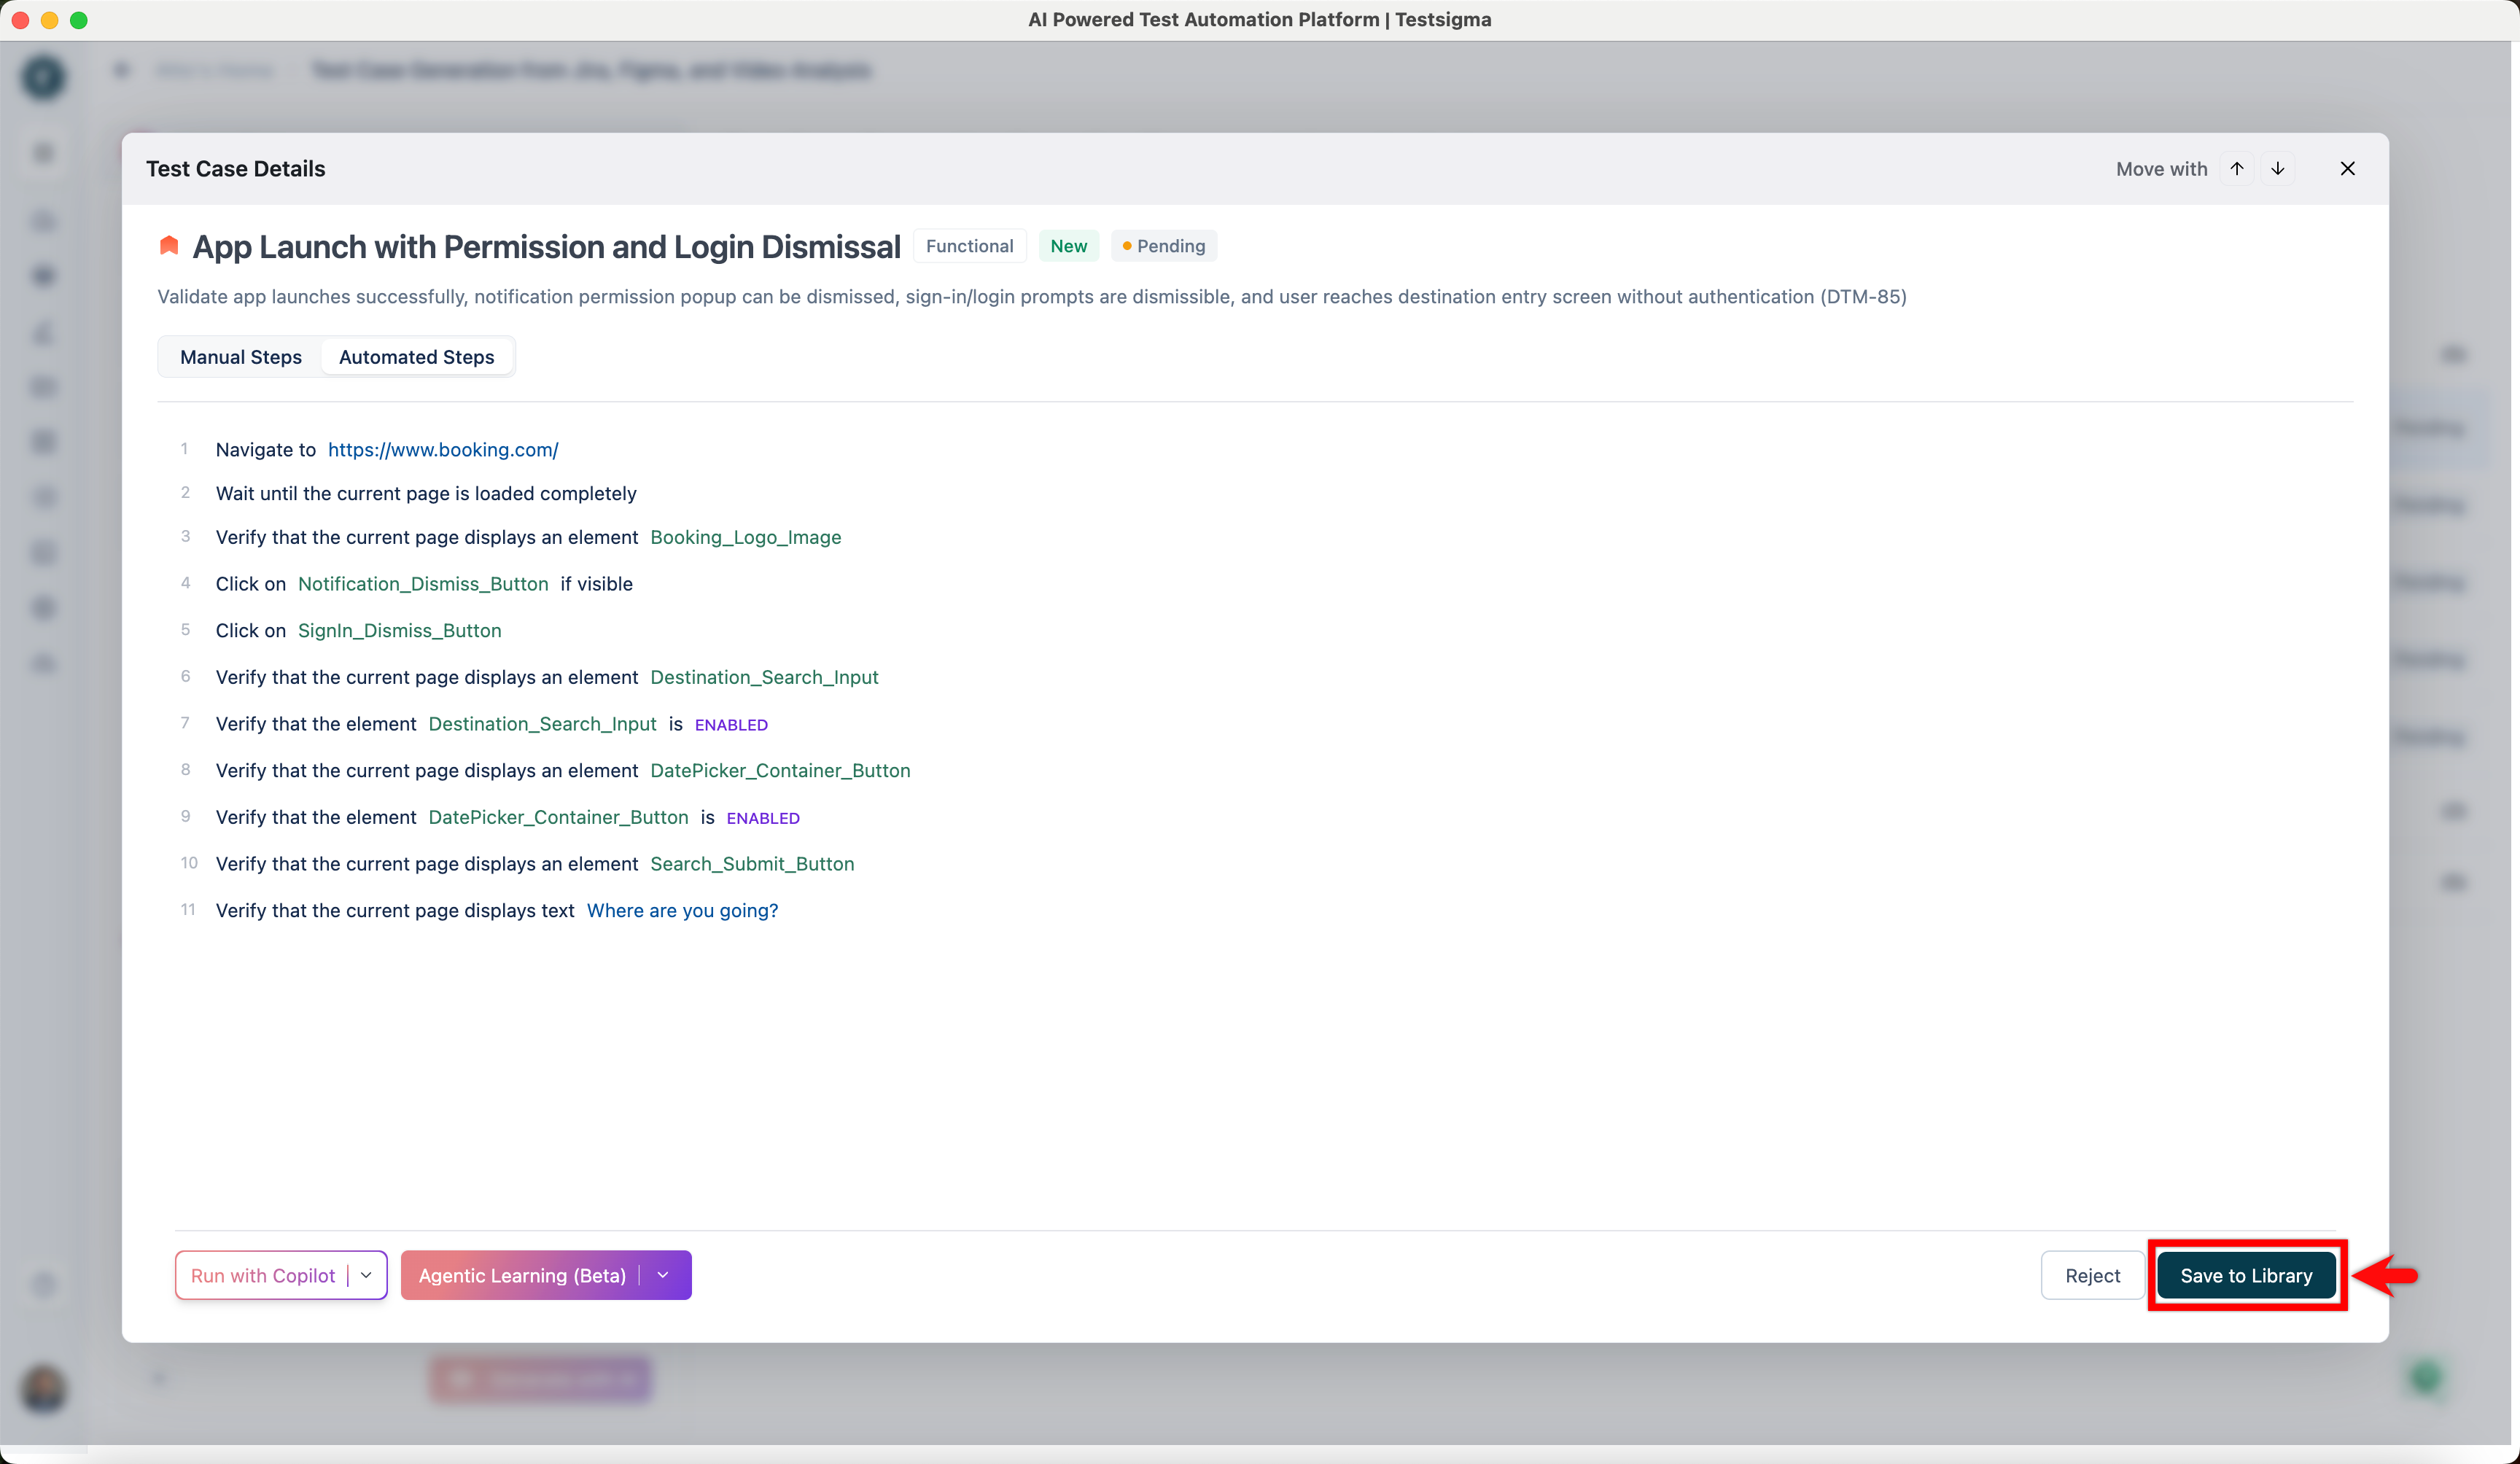Click the Functional type tag

[x=968, y=246]
